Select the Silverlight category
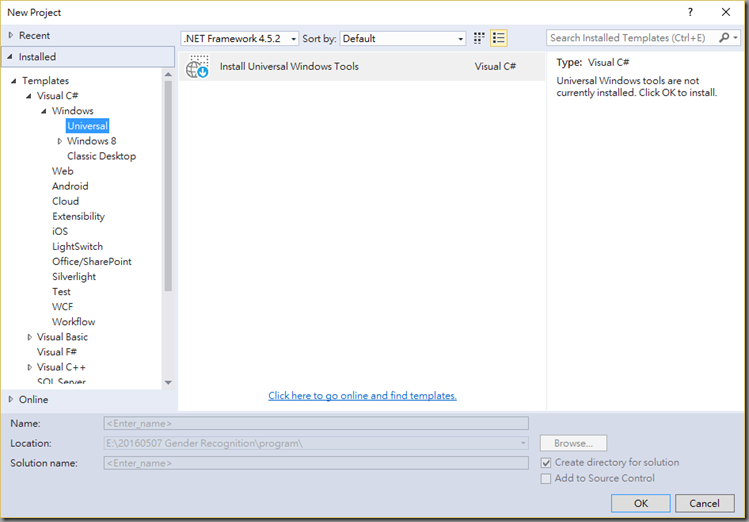The height and width of the screenshot is (522, 749). pyautogui.click(x=74, y=277)
